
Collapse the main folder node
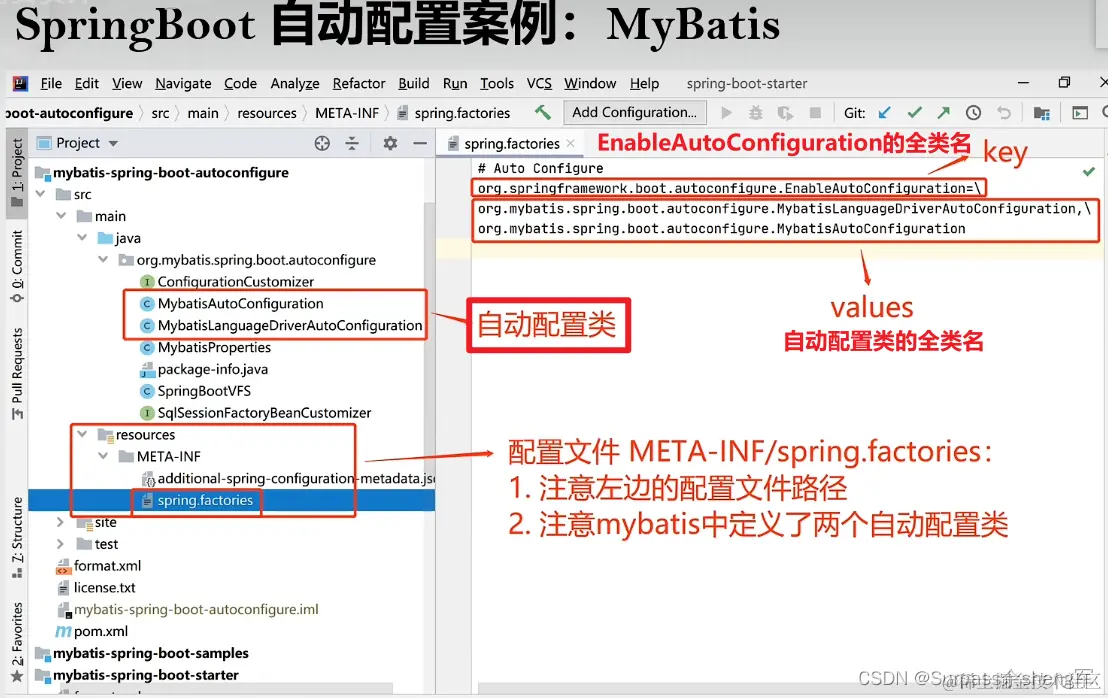click(x=61, y=216)
